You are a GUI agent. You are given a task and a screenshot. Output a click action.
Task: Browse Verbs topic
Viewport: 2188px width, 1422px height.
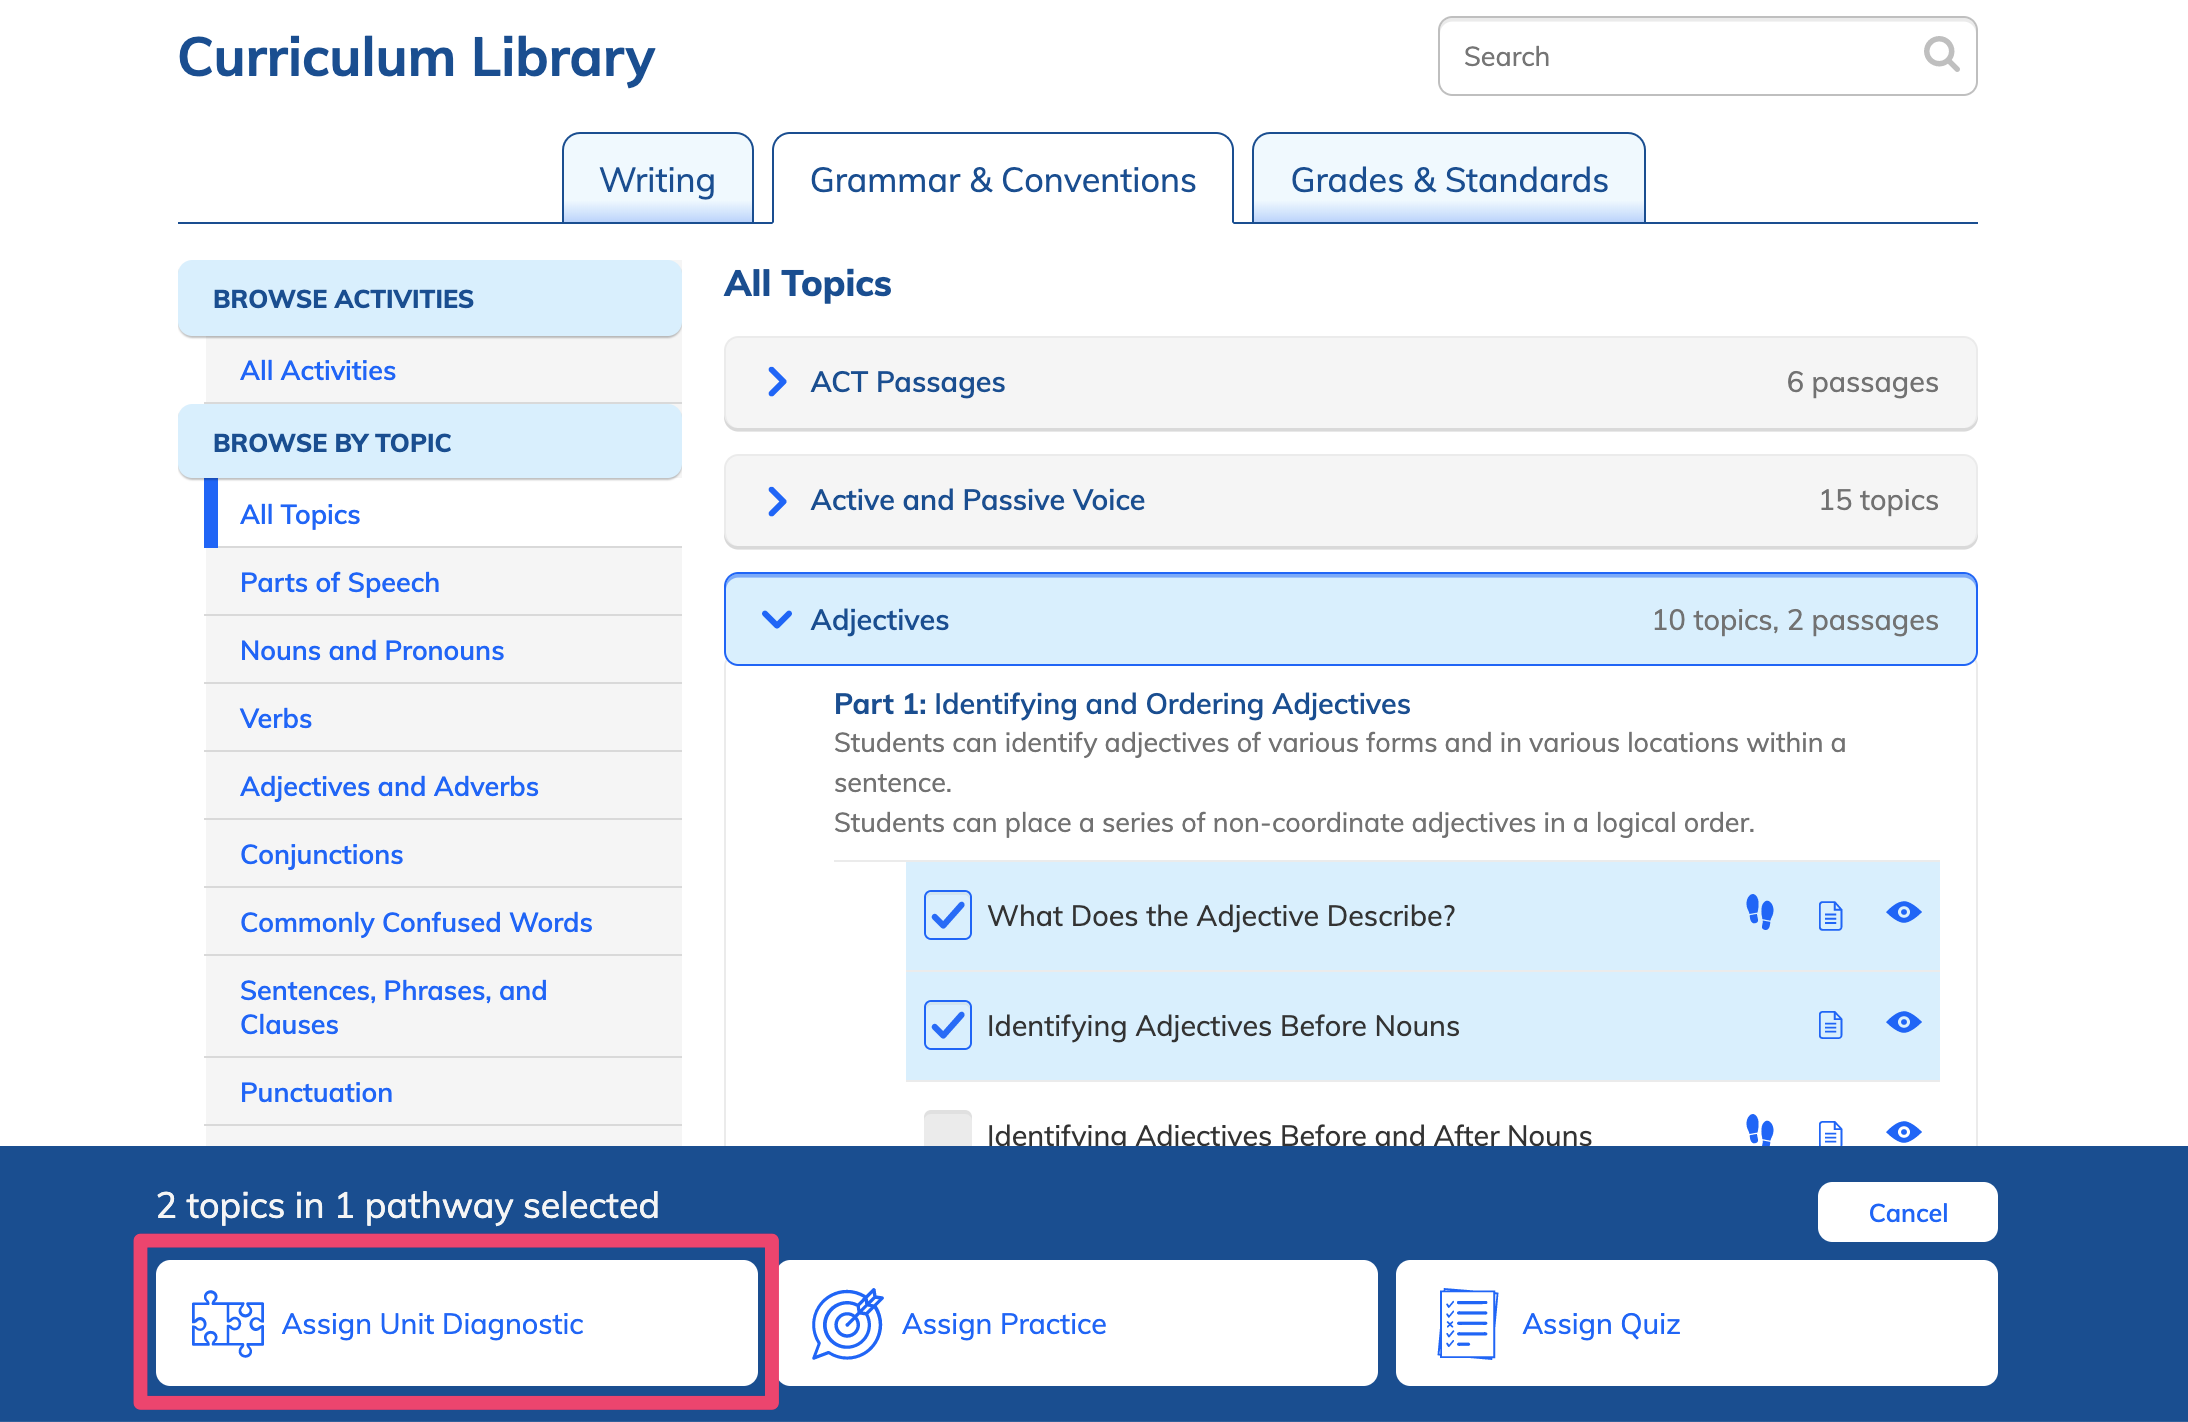pyautogui.click(x=443, y=718)
